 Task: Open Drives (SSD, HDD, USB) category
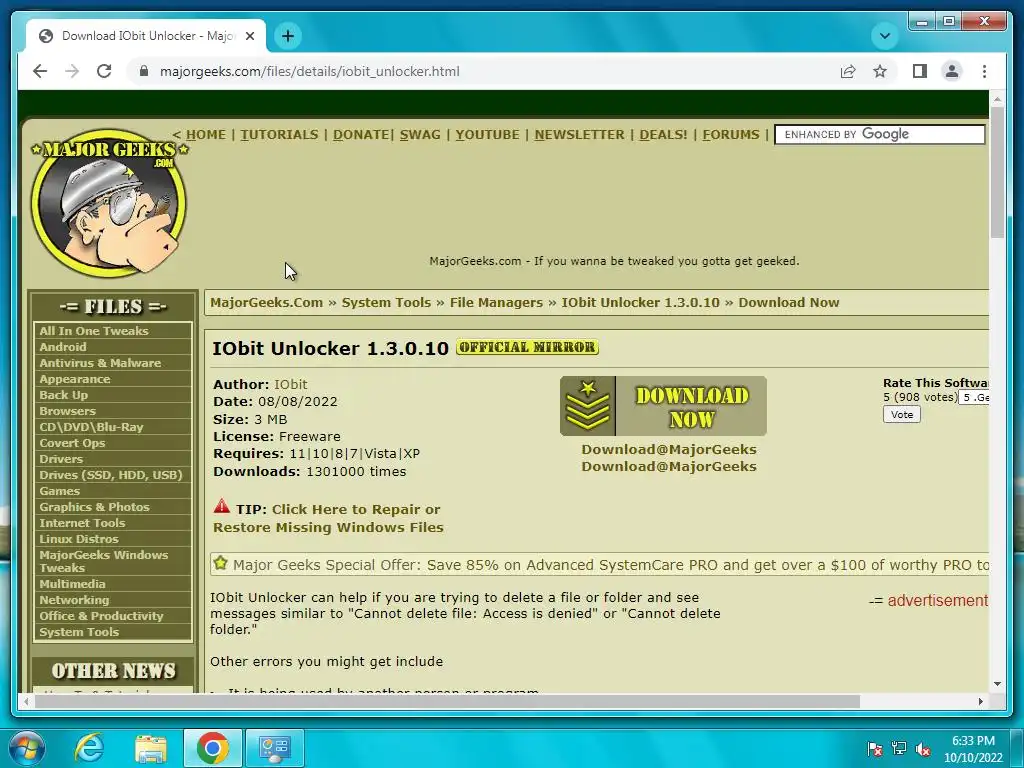point(110,475)
